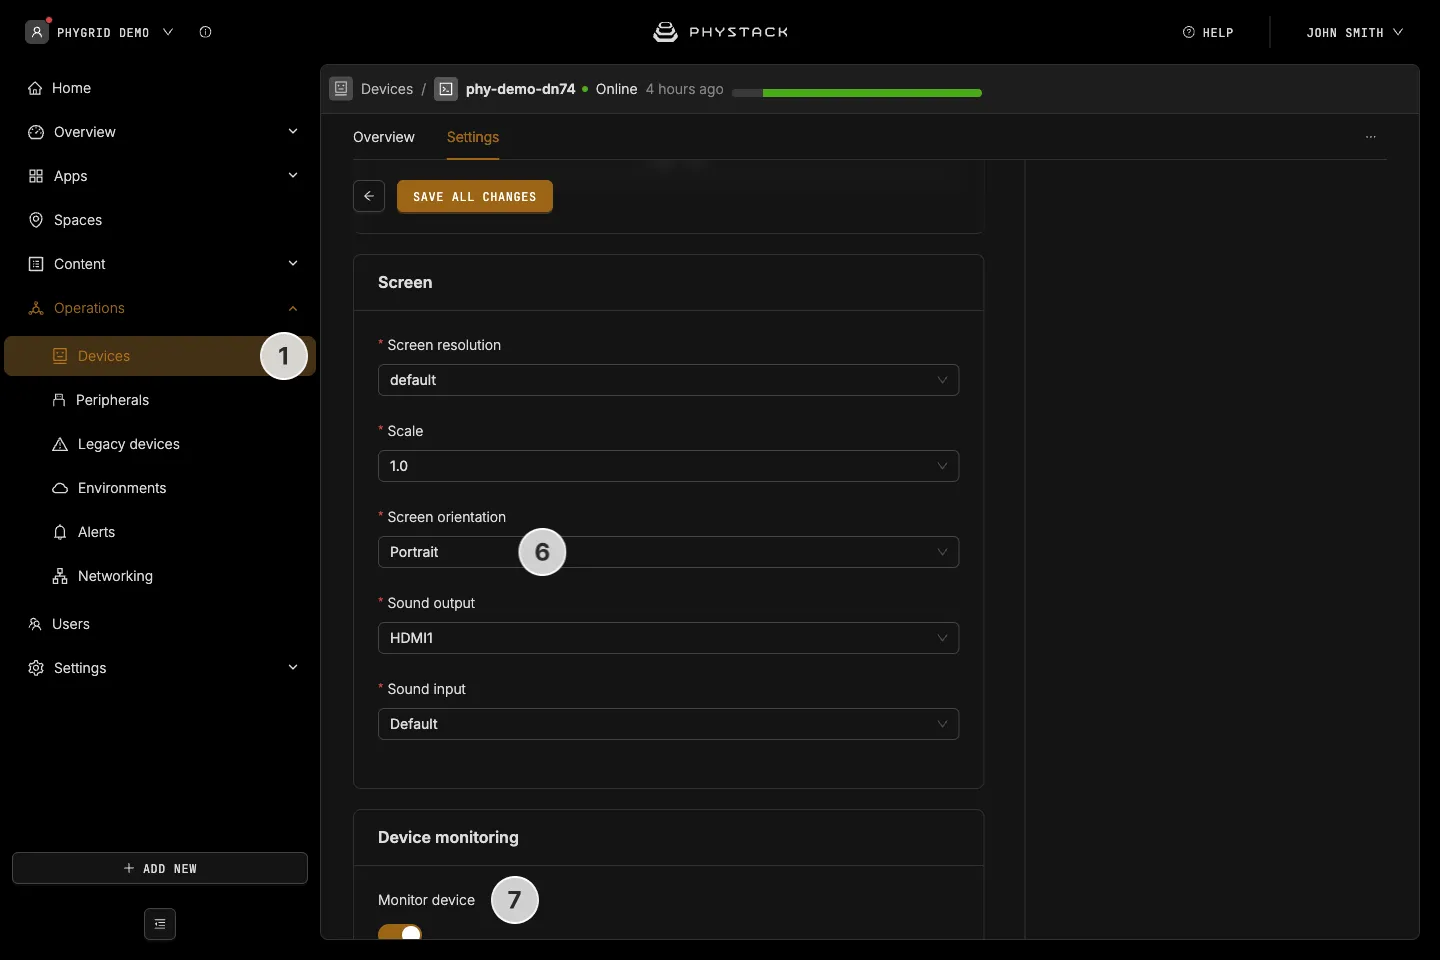This screenshot has height=960, width=1440.
Task: Click the Operations network icon
Action: click(36, 308)
